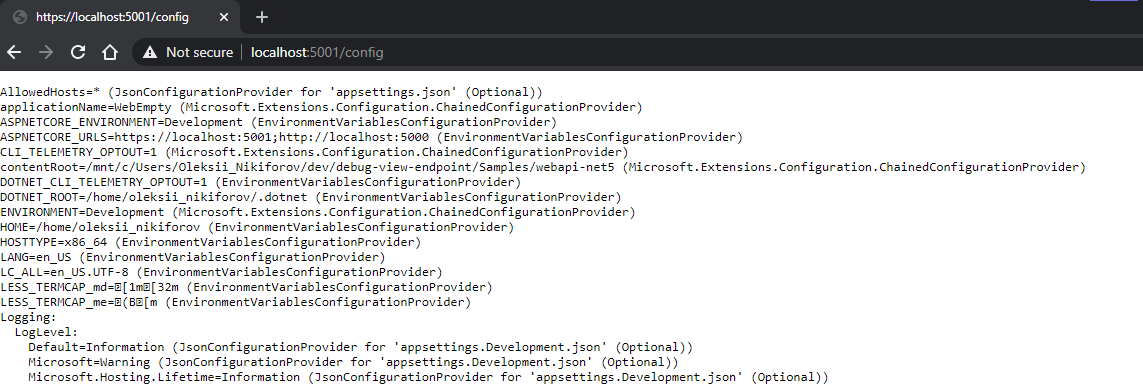Go forward using the forward arrow
The height and width of the screenshot is (387, 1143).
(x=45, y=52)
